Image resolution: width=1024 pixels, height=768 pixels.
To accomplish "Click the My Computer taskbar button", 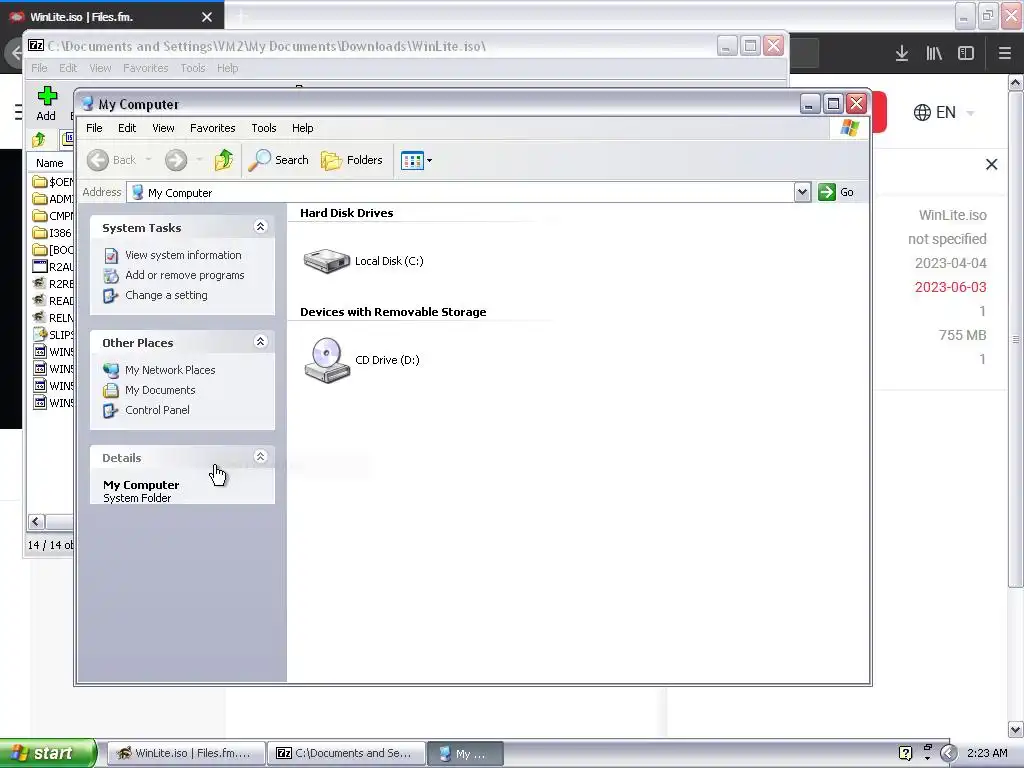I will tap(465, 754).
